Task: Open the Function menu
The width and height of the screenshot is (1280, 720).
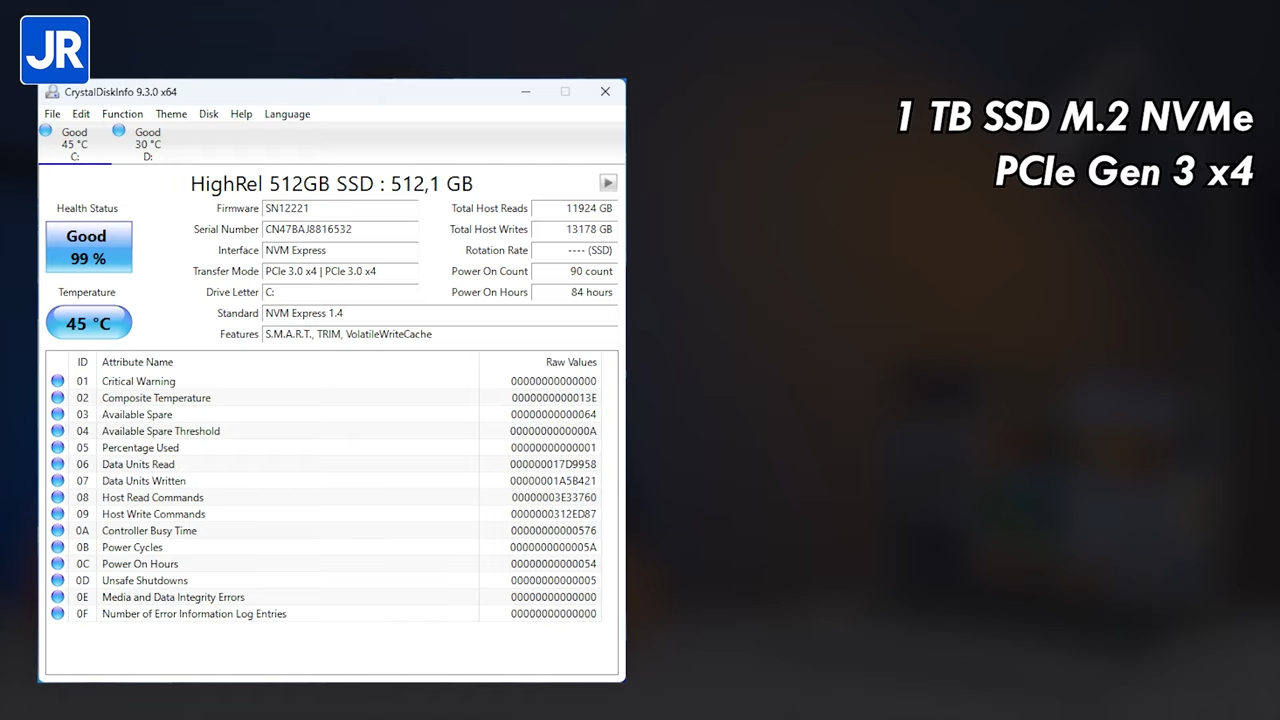Action: (x=122, y=114)
